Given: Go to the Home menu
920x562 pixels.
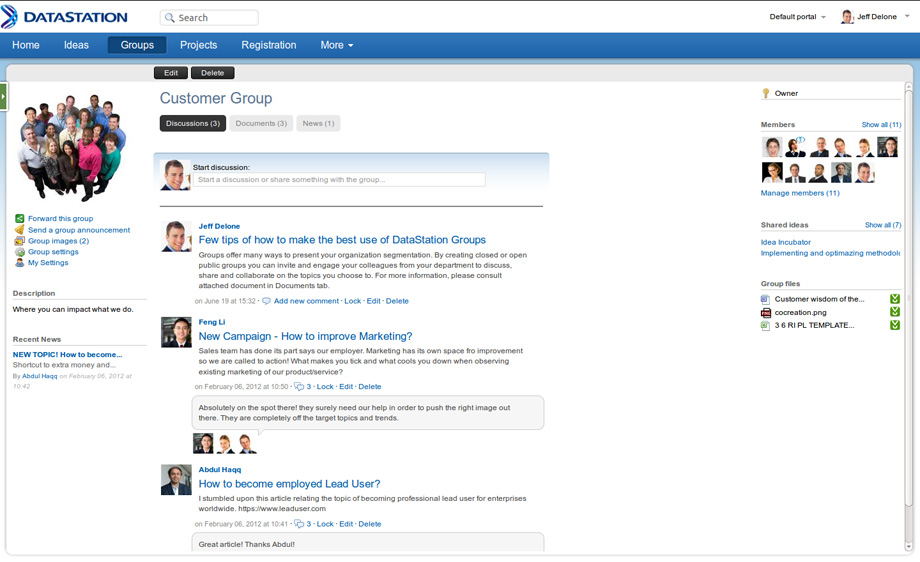Looking at the screenshot, I should [26, 45].
